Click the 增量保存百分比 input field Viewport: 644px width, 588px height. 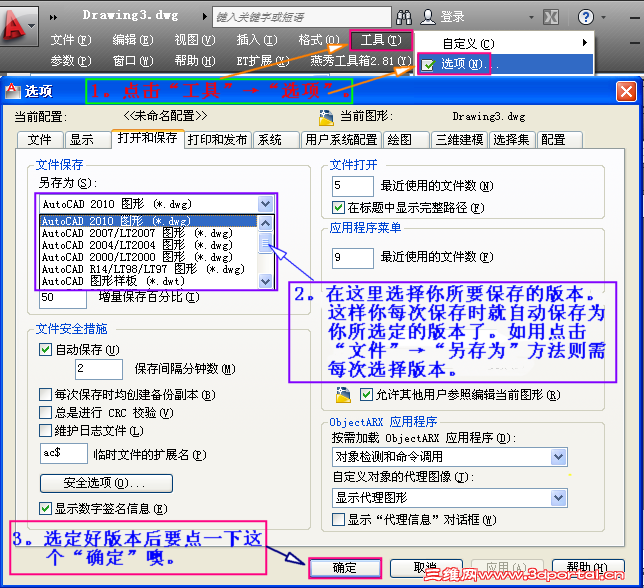[63, 298]
